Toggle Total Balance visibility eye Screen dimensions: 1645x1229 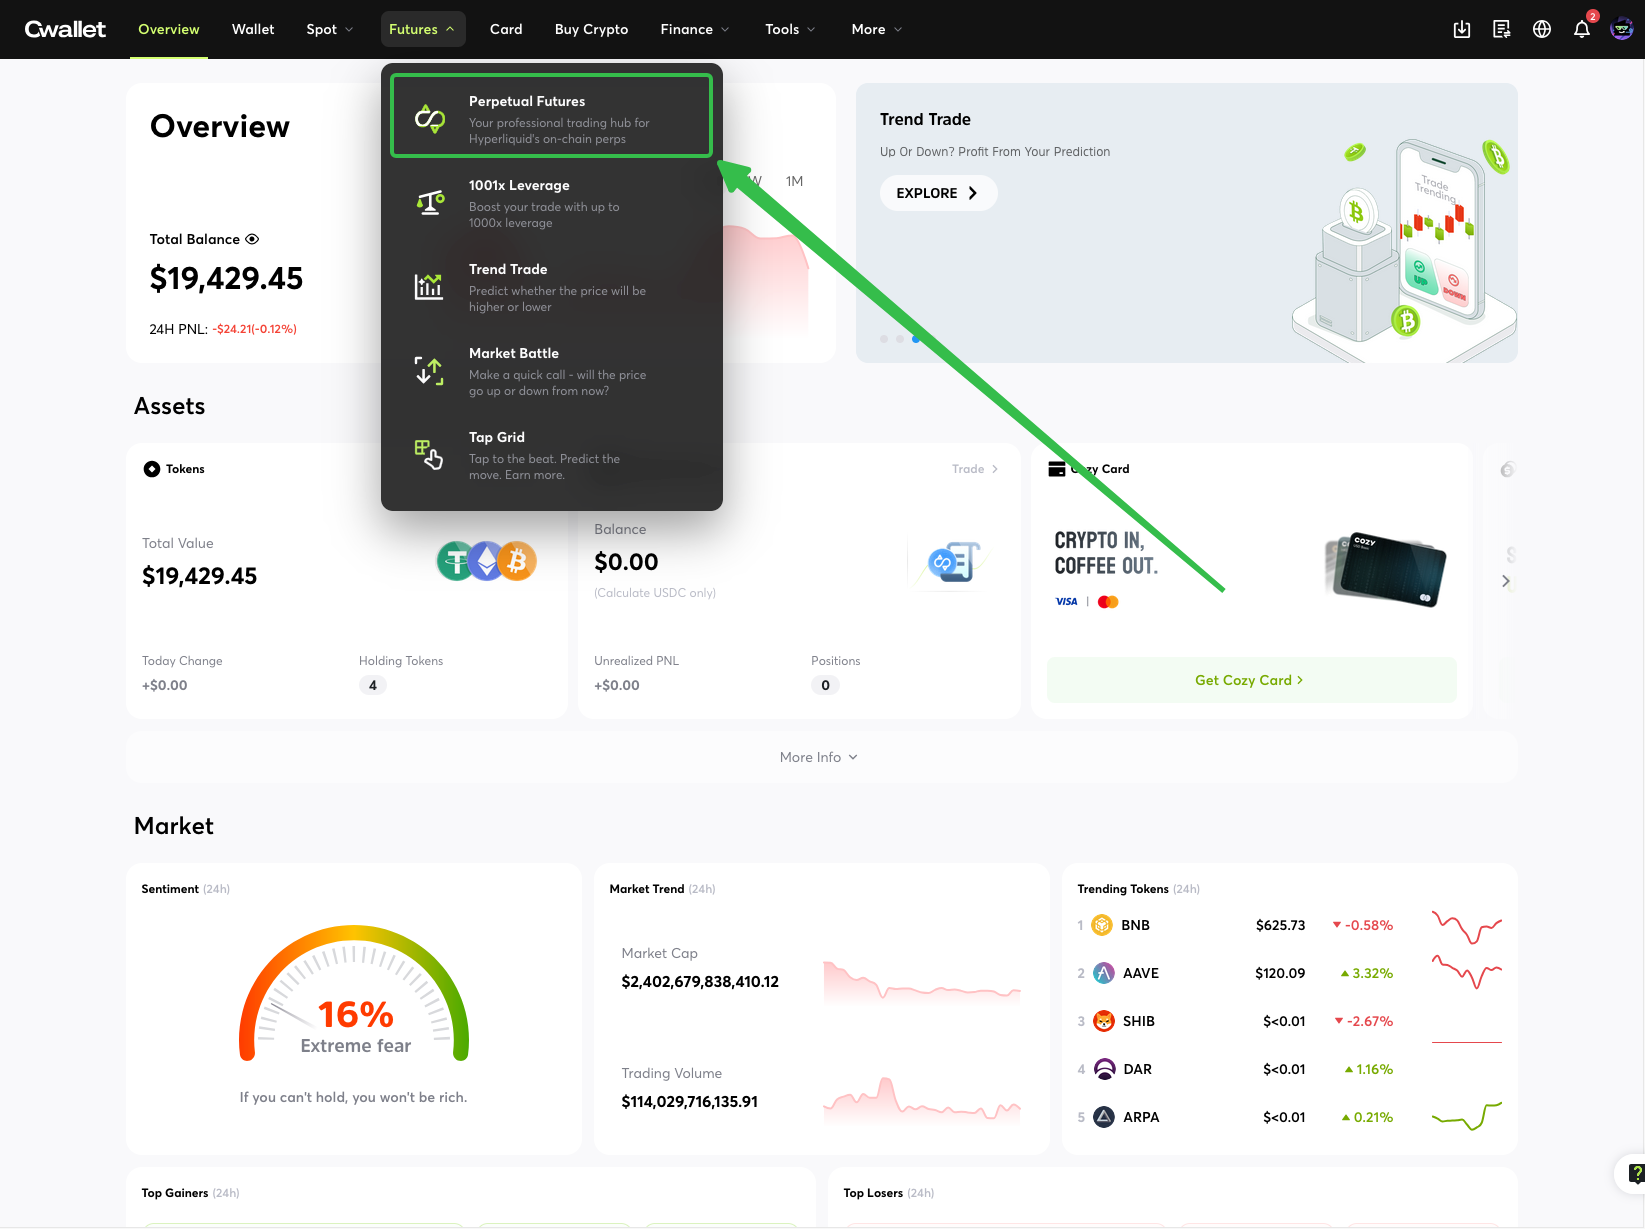252,239
